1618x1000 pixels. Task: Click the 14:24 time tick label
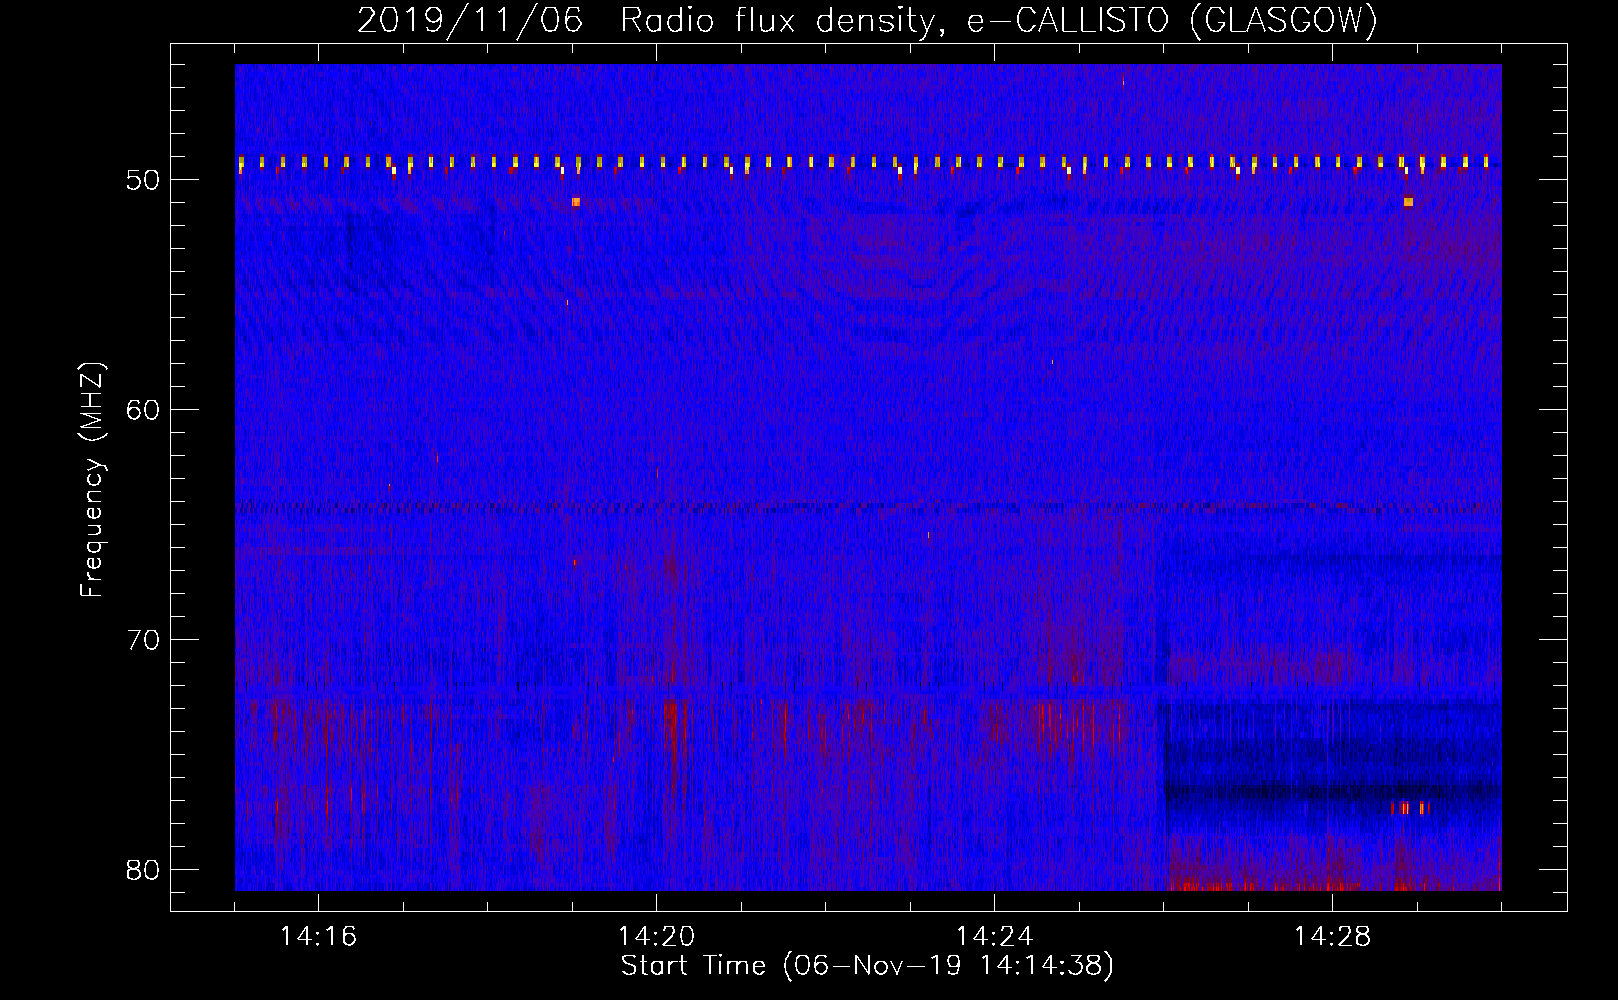994,937
